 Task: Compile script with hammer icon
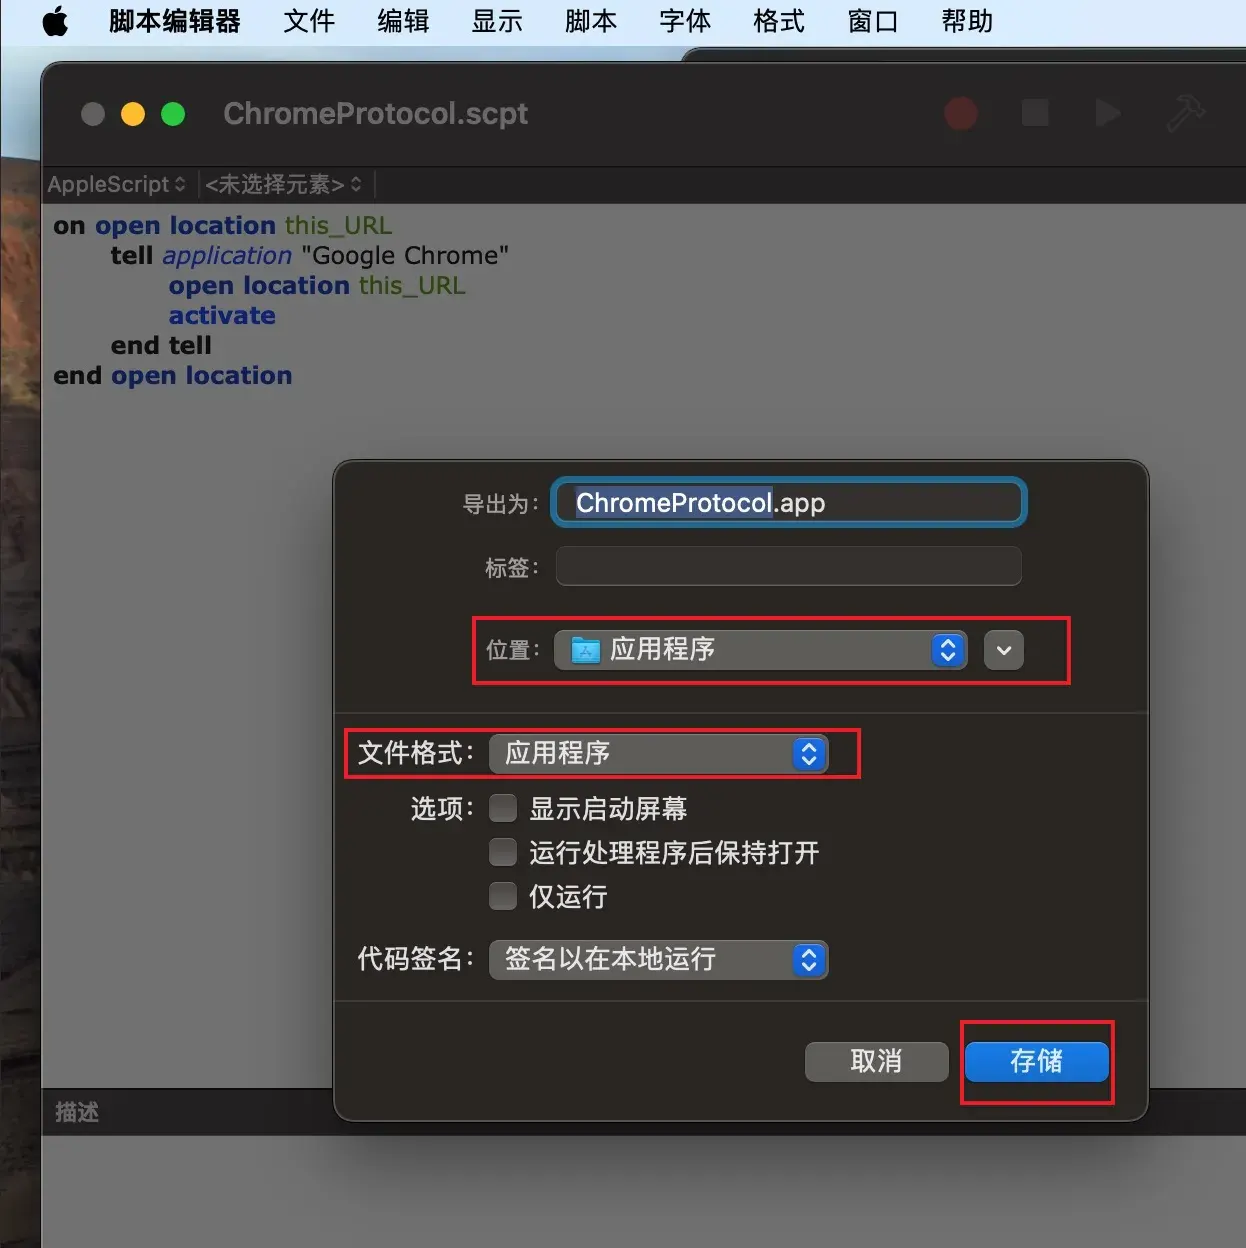1186,113
